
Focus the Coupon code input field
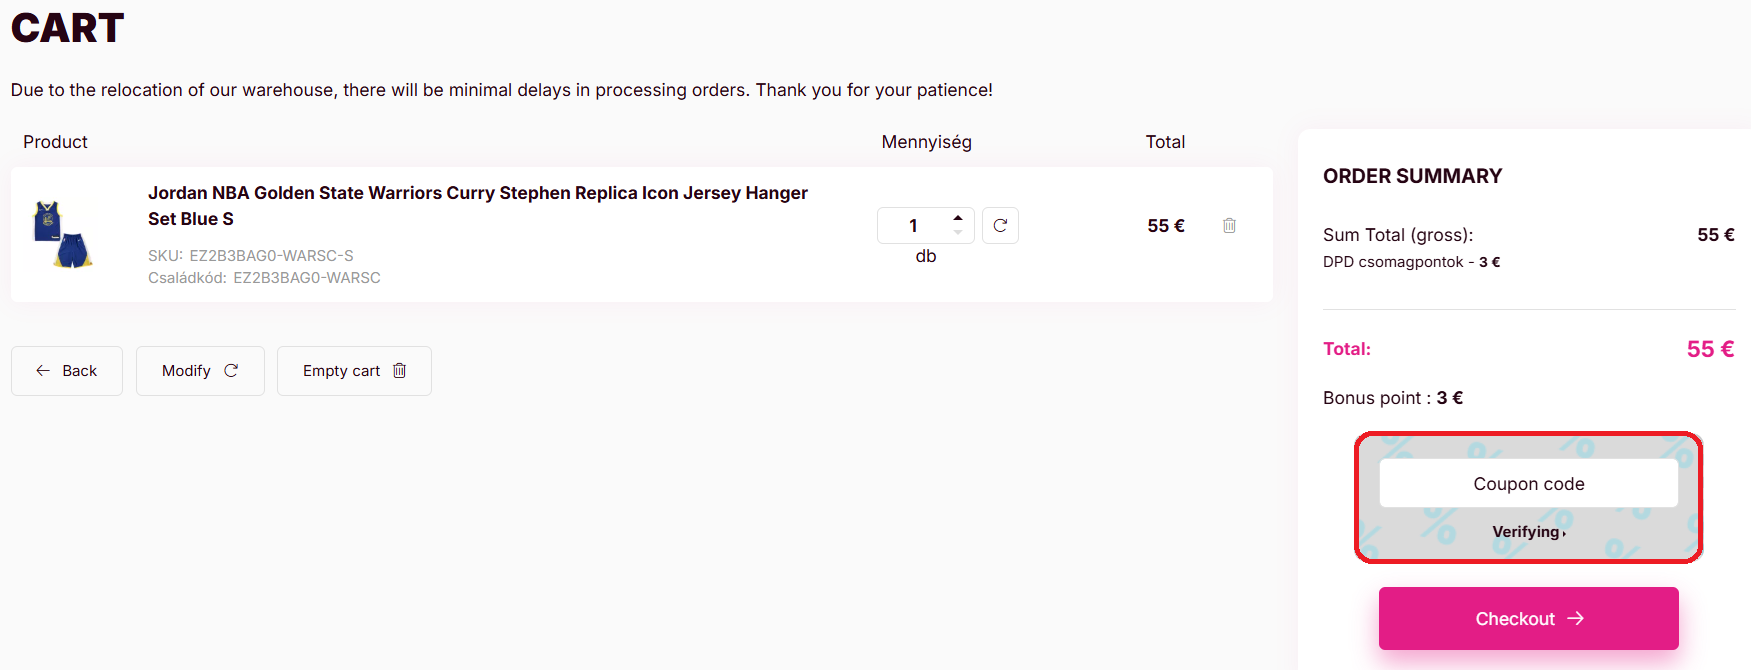(1528, 484)
